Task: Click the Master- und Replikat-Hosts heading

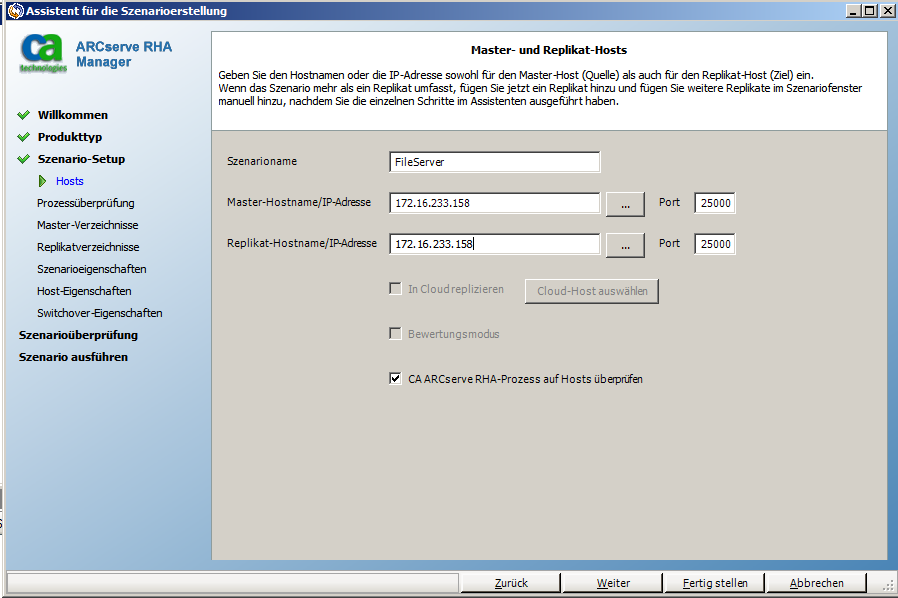Action: pyautogui.click(x=549, y=50)
